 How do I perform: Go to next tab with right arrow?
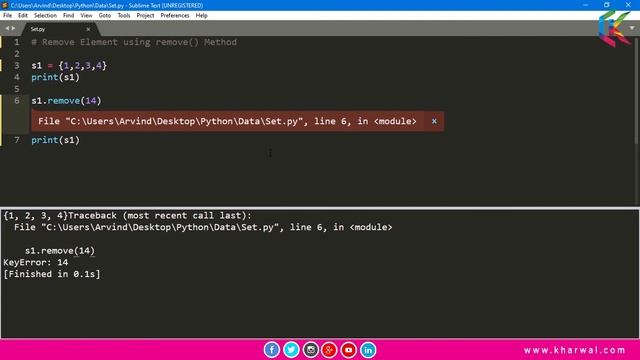click(x=13, y=28)
